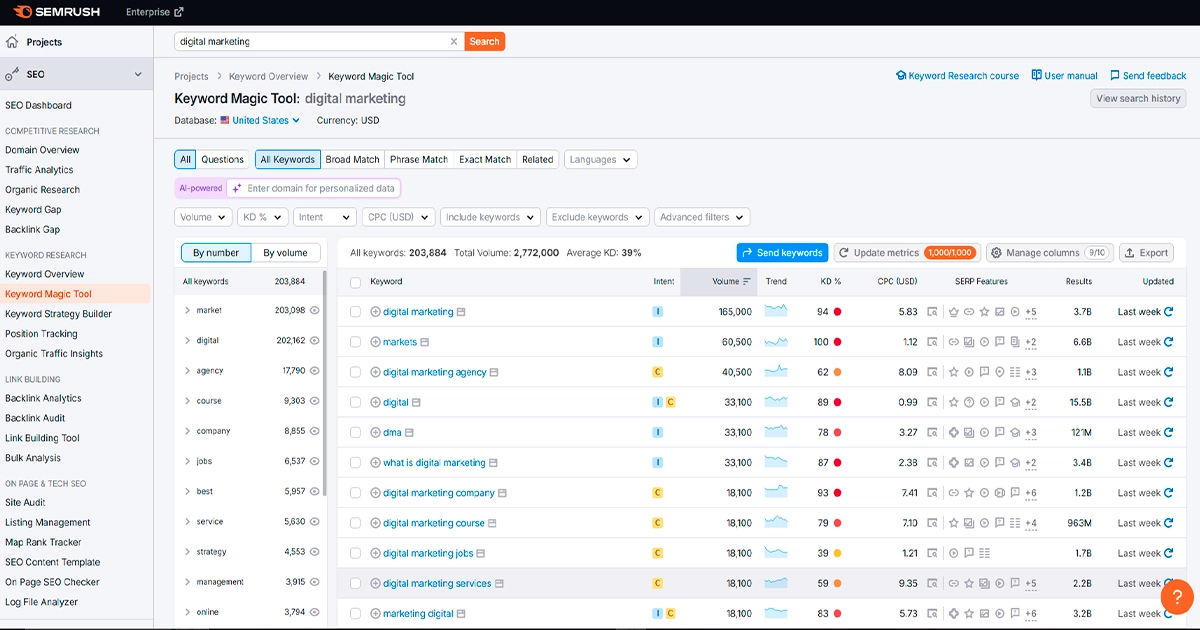Click the orange help question mark button
This screenshot has height=630, width=1200.
[1177, 596]
